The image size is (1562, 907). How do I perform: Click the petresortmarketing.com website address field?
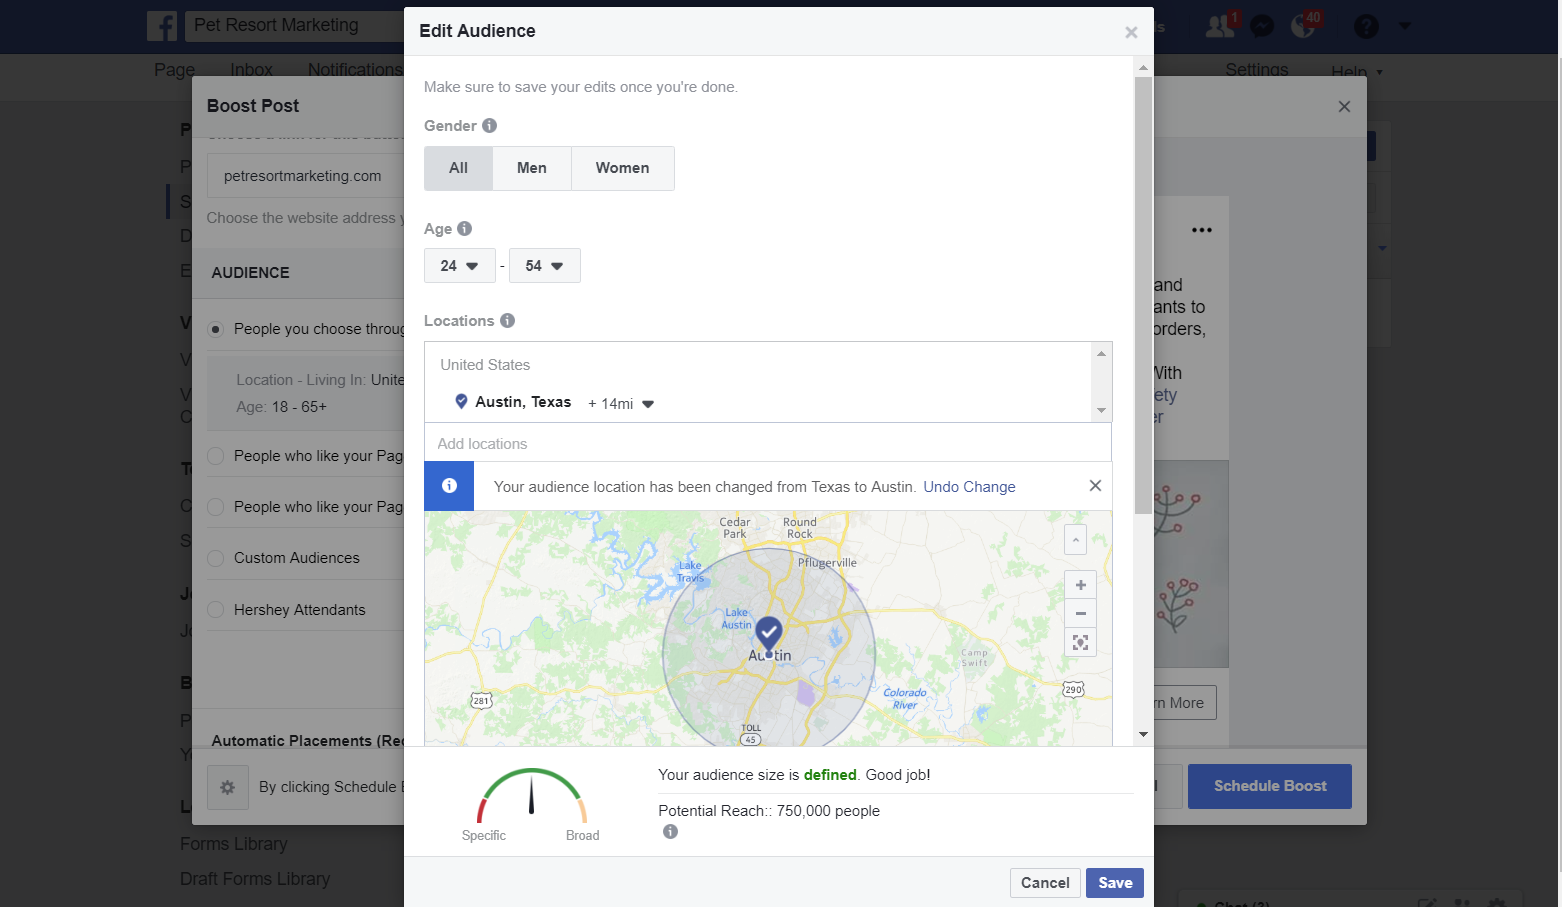[306, 176]
